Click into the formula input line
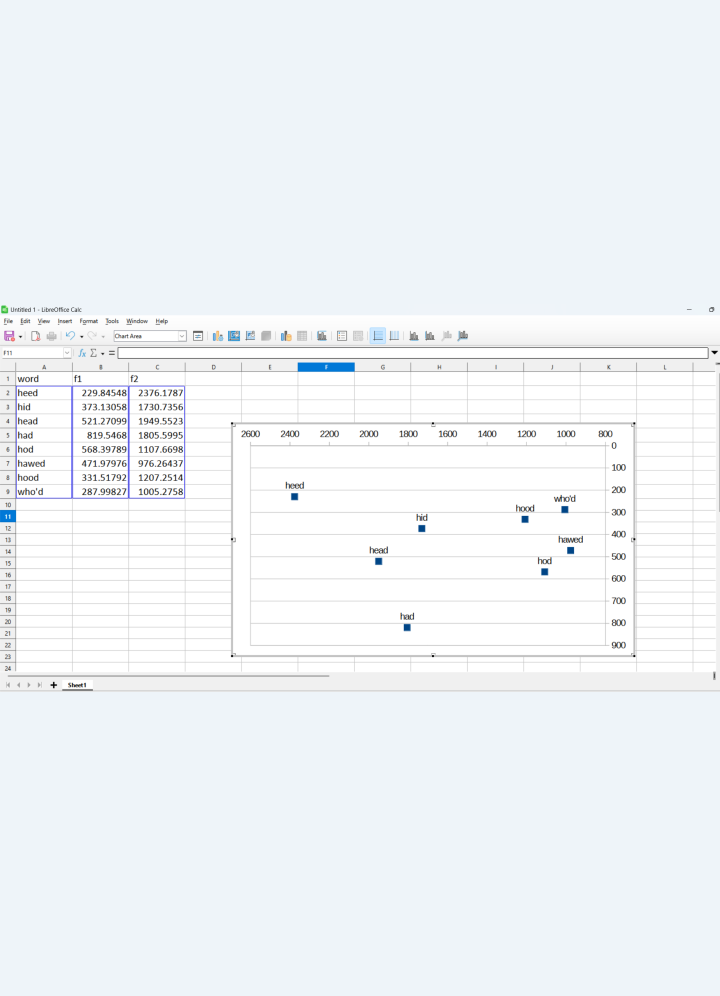 tap(412, 353)
